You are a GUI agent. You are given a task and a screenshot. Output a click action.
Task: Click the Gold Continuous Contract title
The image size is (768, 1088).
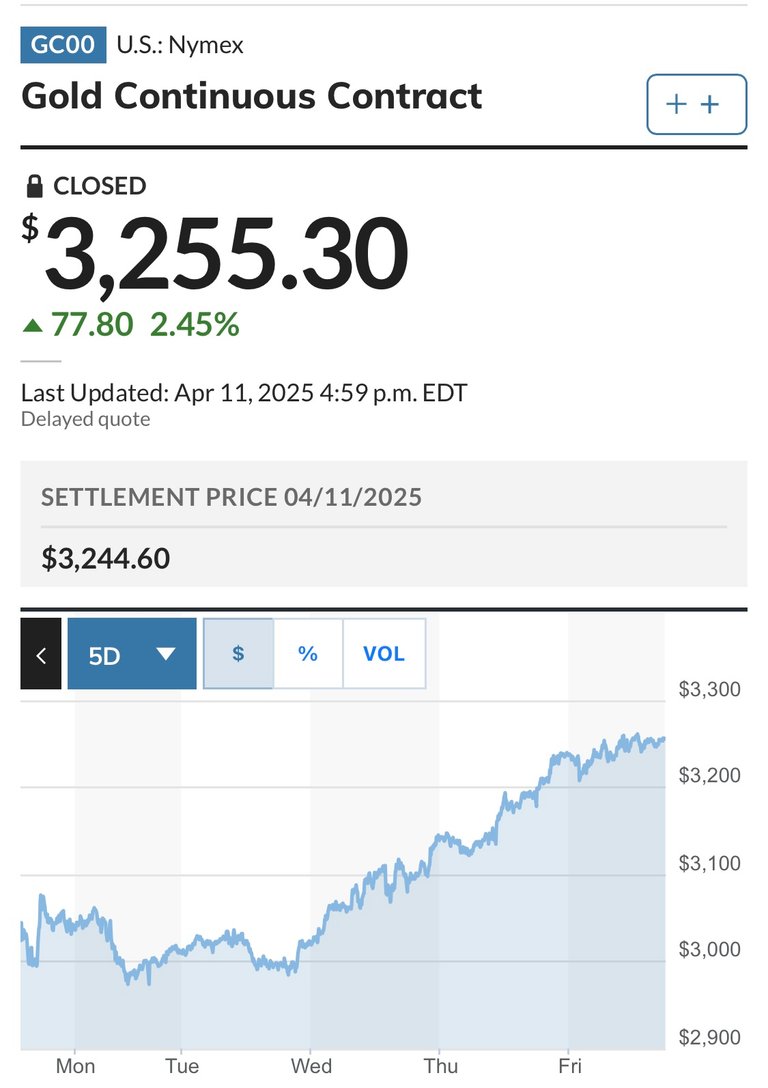pyautogui.click(x=252, y=96)
